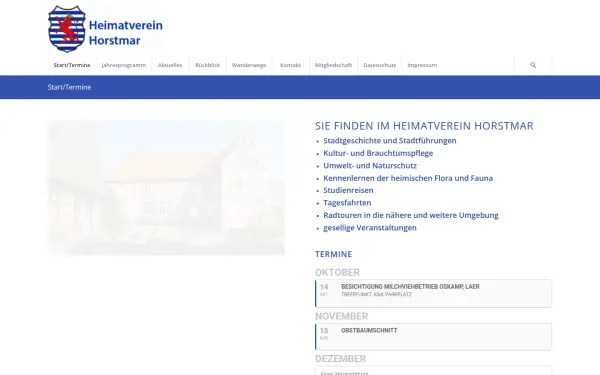The width and height of the screenshot is (600, 375).
Task: Click the 'Sie finden im Heimatverein Horstmar' heading
Action: coord(424,126)
